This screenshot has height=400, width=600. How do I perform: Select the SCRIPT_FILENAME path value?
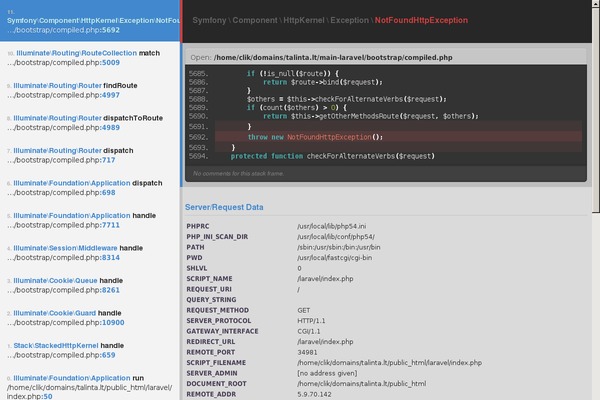click(390, 363)
